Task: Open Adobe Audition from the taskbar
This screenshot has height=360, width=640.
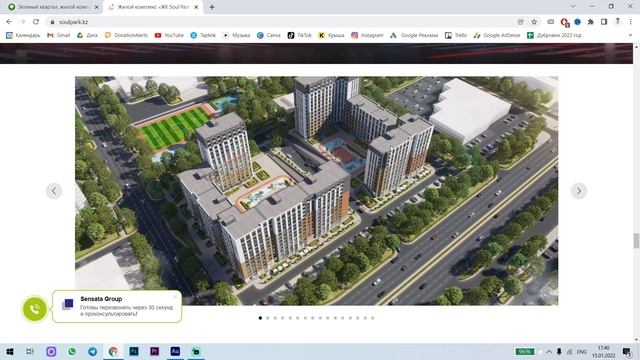Action: [175, 351]
